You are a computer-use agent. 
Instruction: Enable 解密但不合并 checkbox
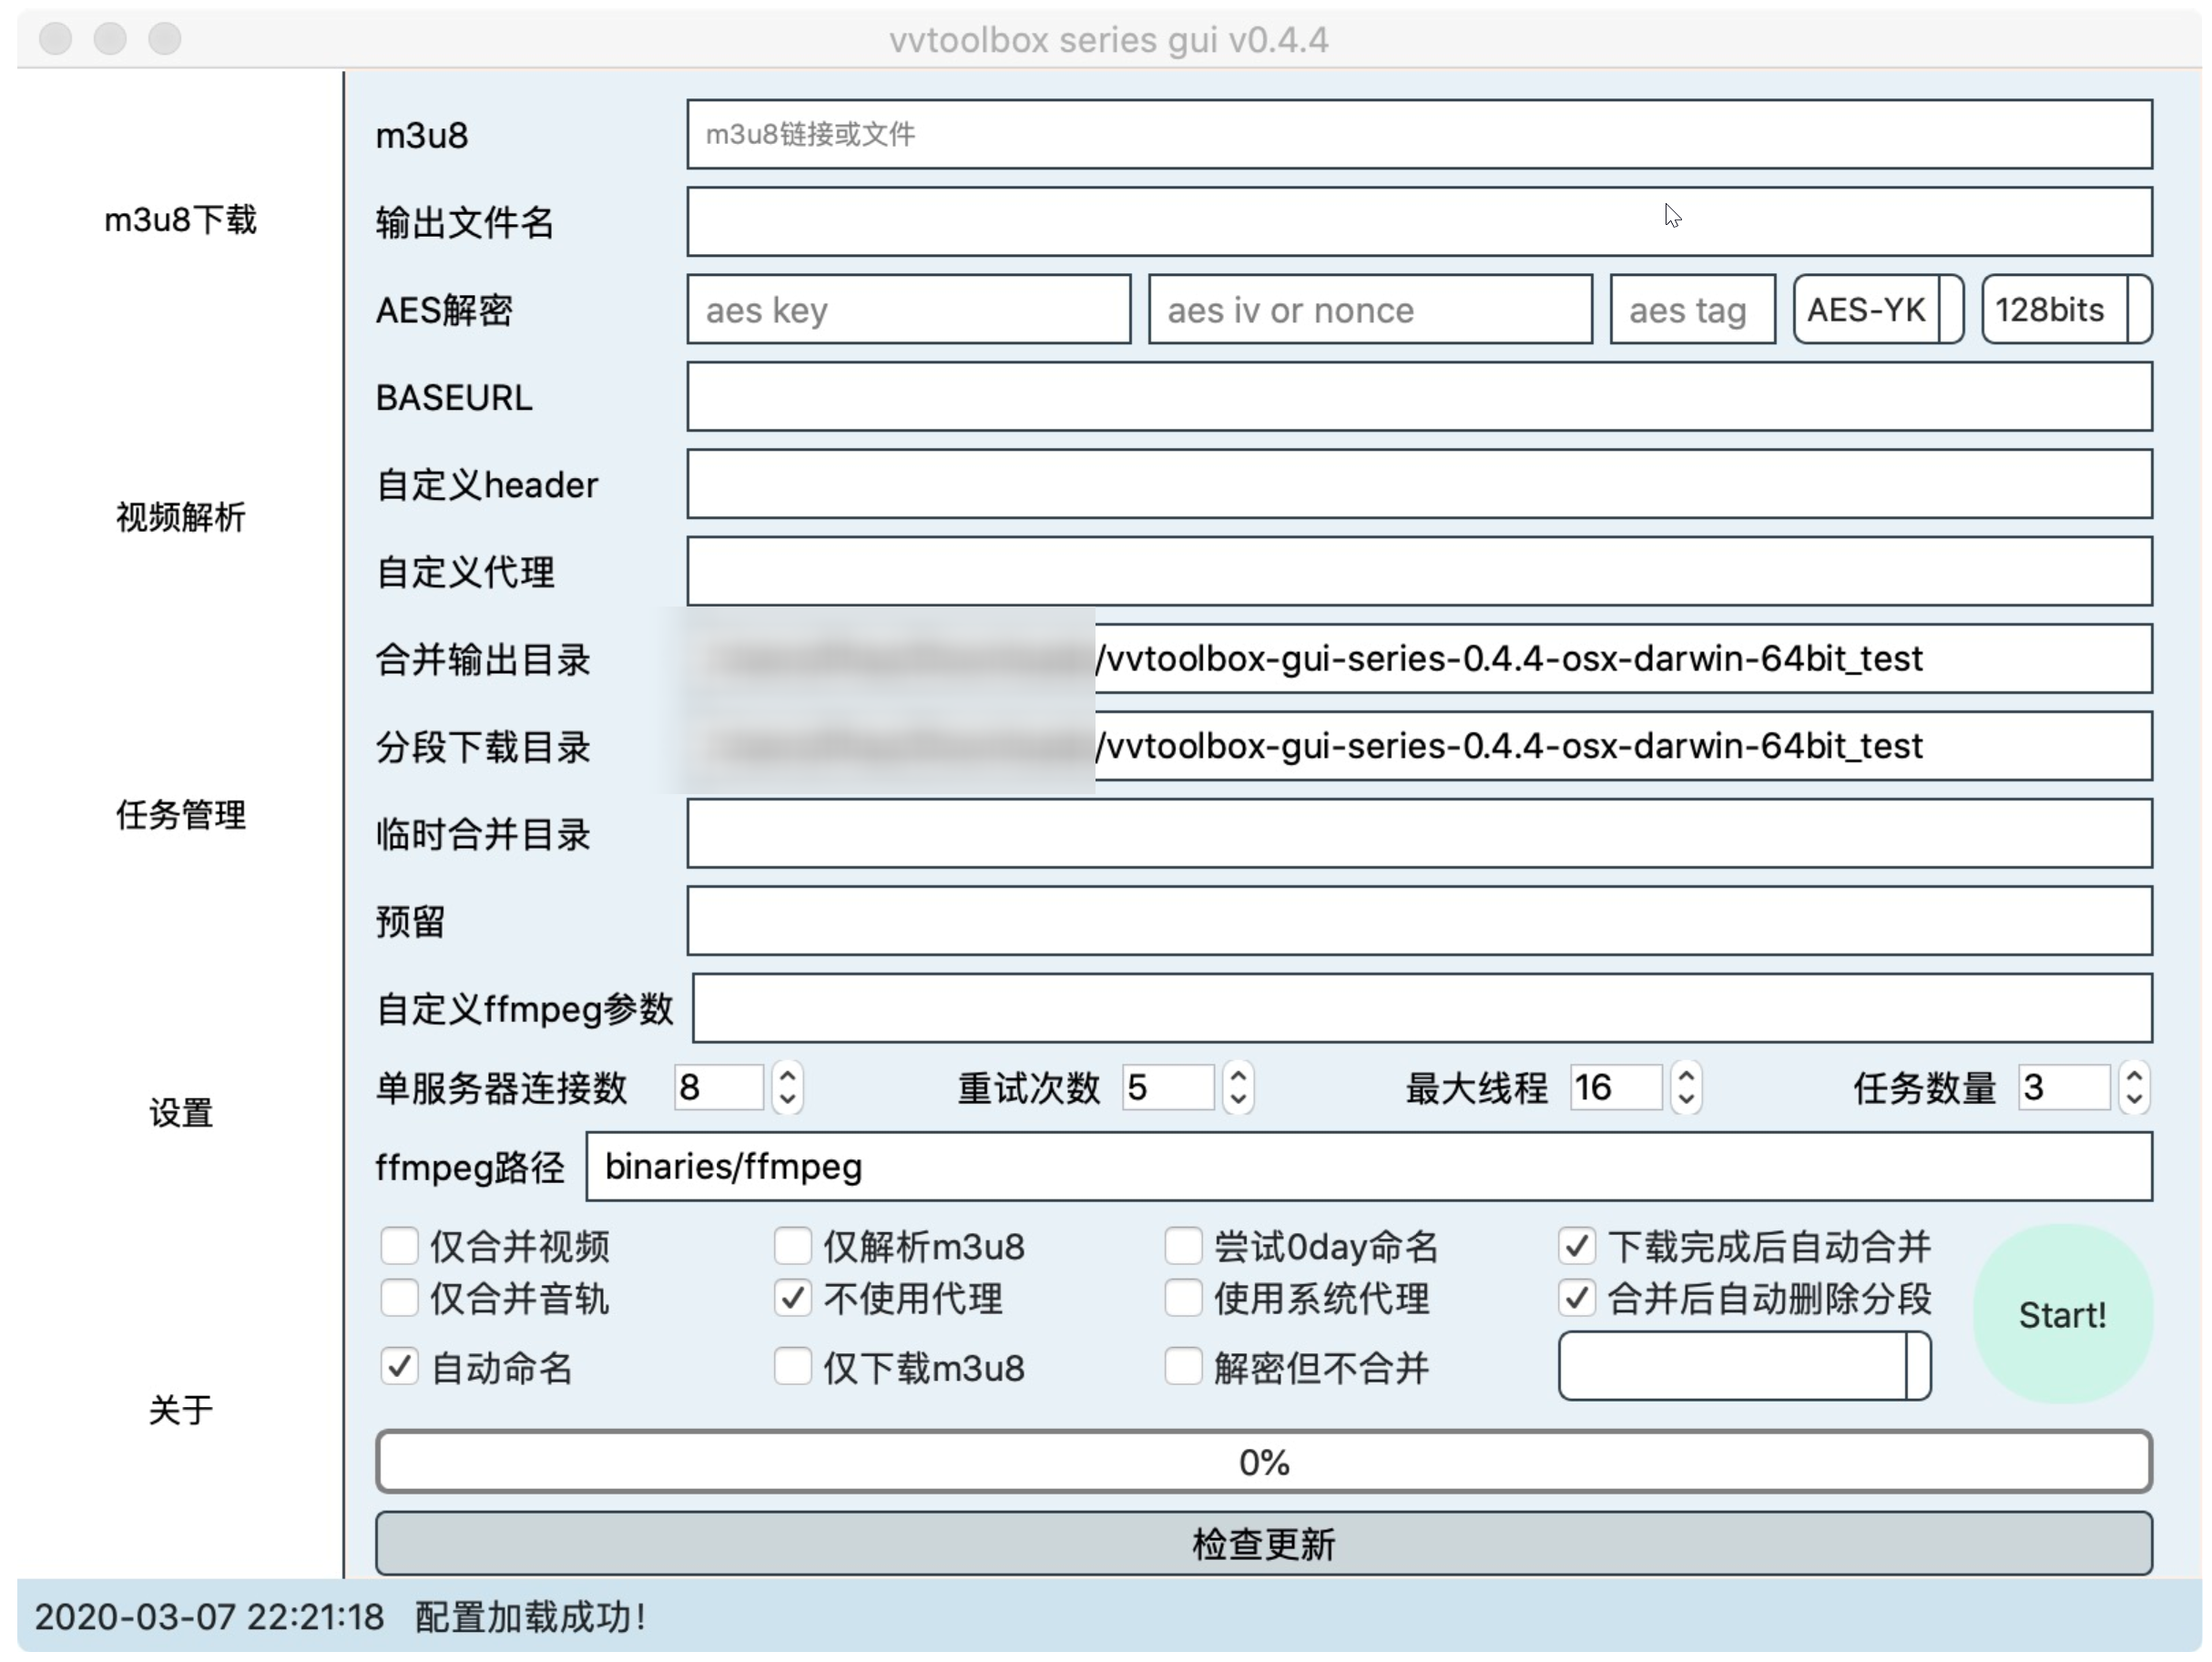(x=1183, y=1366)
